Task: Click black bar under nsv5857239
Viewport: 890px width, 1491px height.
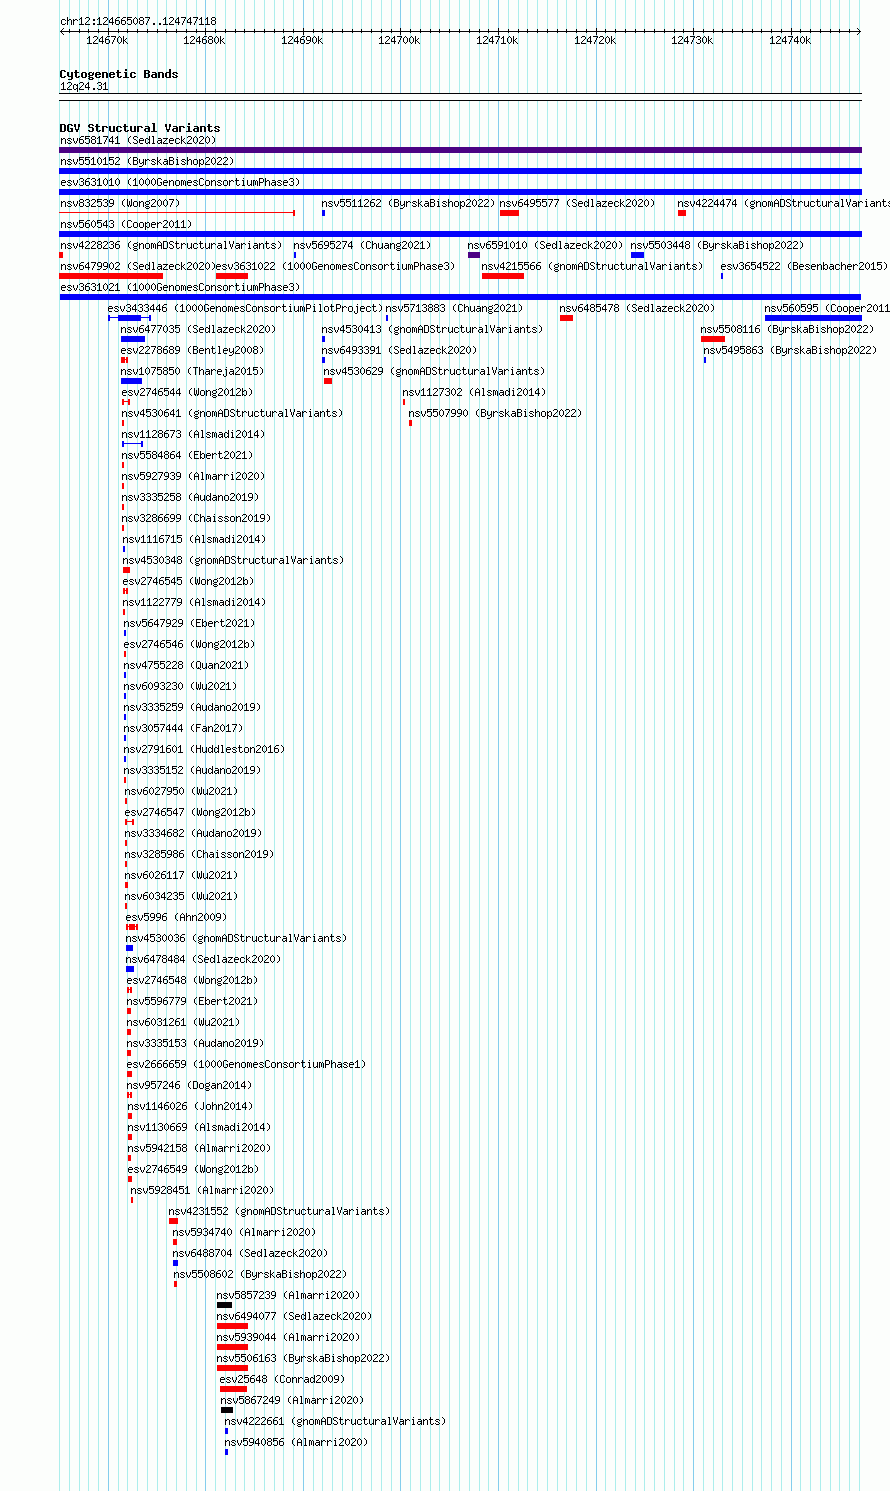Action: pyautogui.click(x=224, y=1305)
